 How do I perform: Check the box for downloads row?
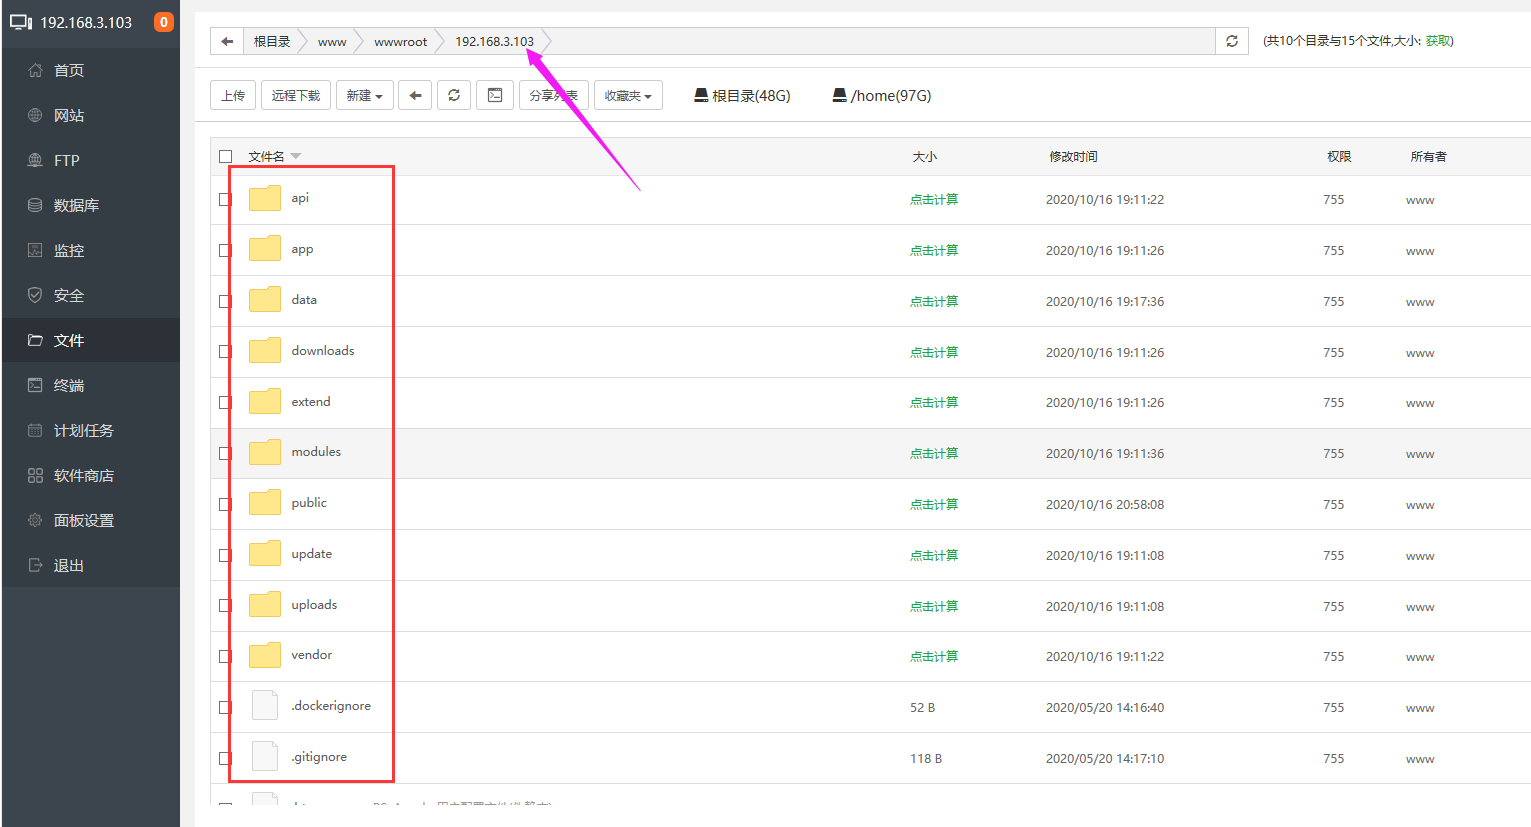[226, 352]
